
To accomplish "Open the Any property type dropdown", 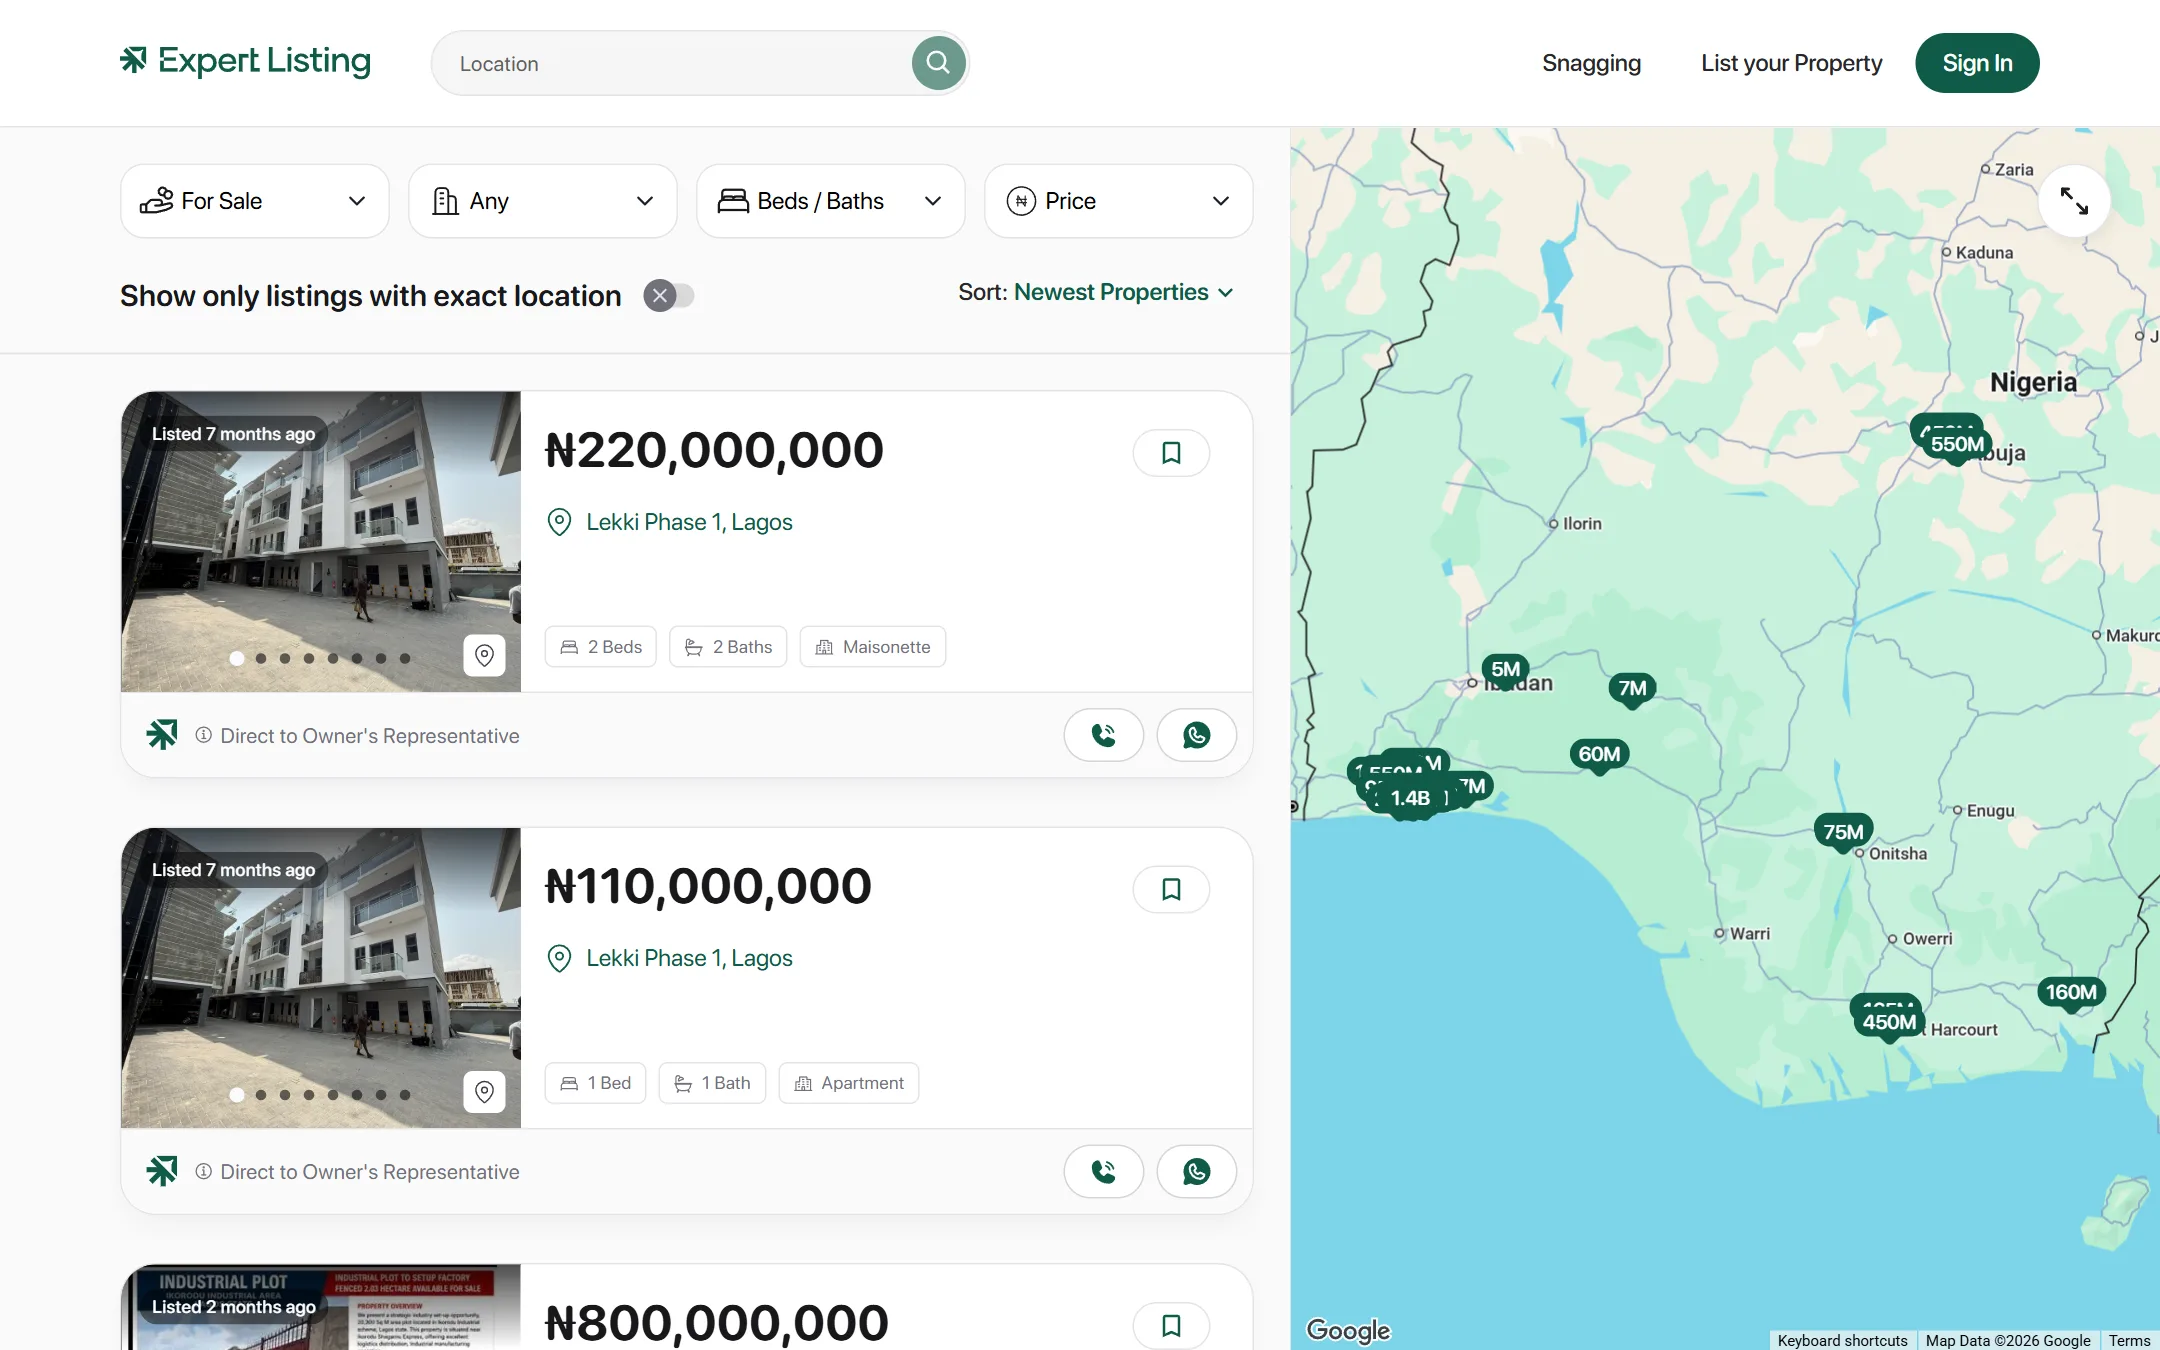I will point(543,201).
